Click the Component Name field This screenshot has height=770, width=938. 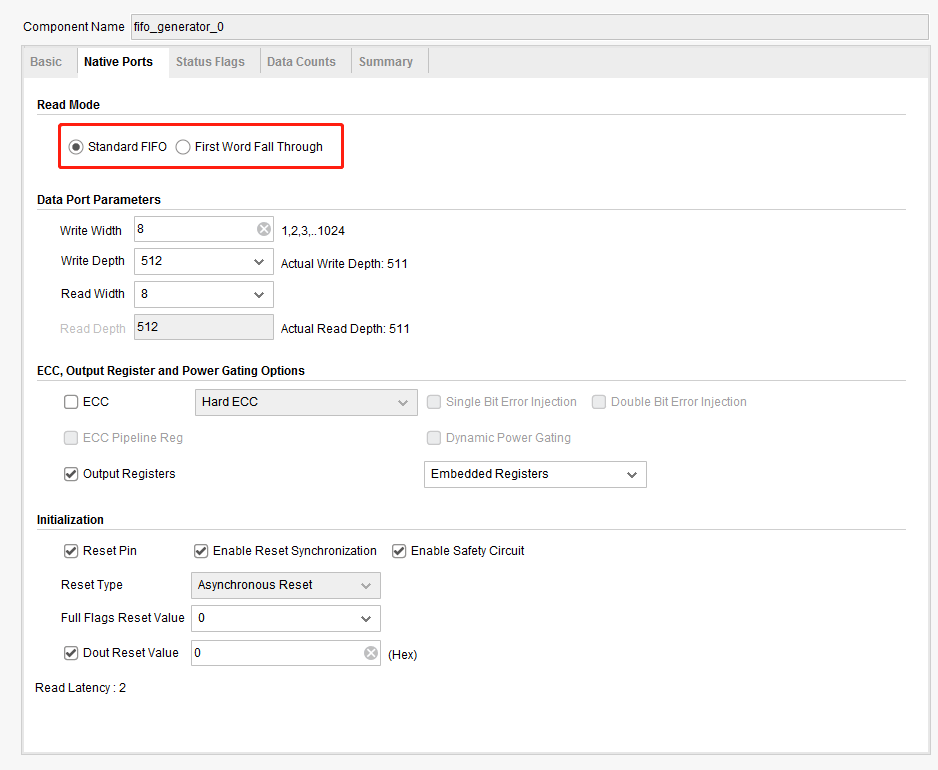click(x=529, y=27)
